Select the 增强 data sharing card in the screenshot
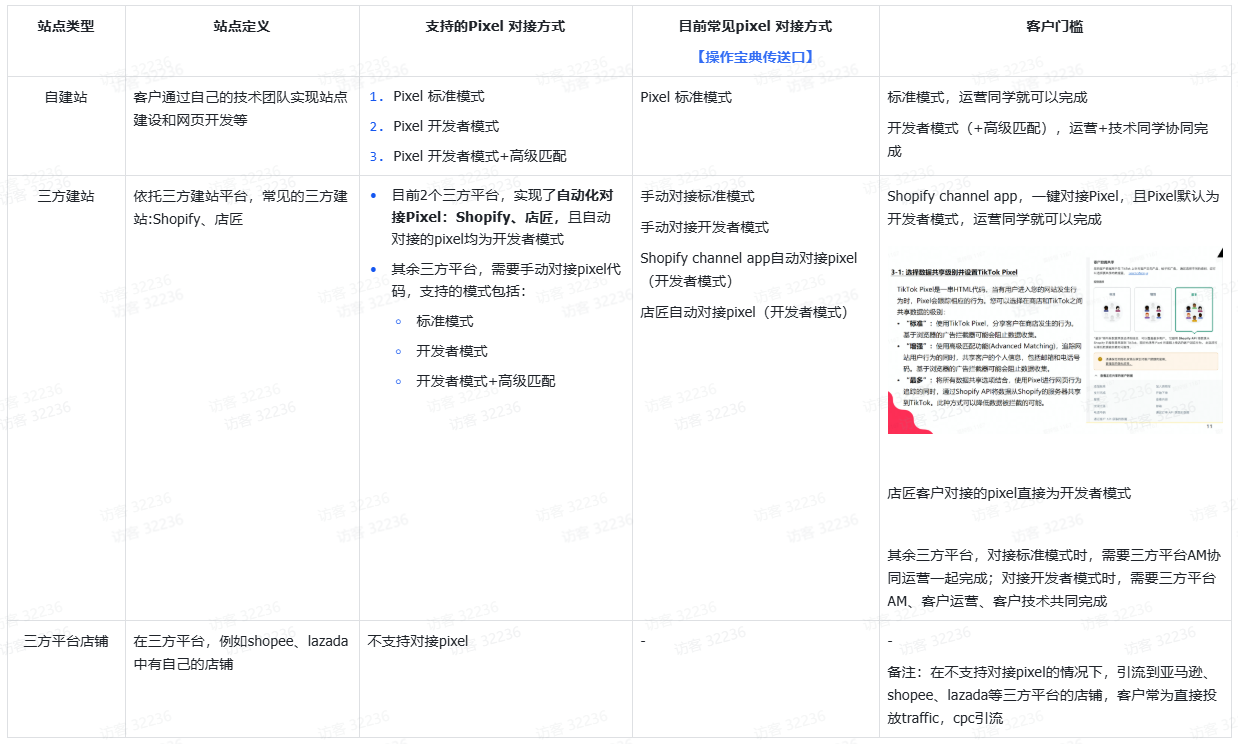Viewport: 1238px width, 744px height. point(1153,308)
